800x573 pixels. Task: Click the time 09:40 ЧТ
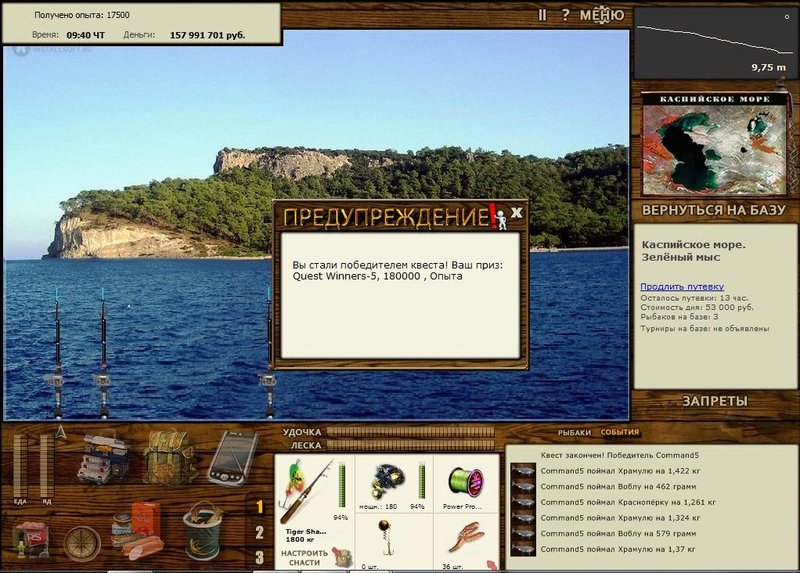pos(86,35)
